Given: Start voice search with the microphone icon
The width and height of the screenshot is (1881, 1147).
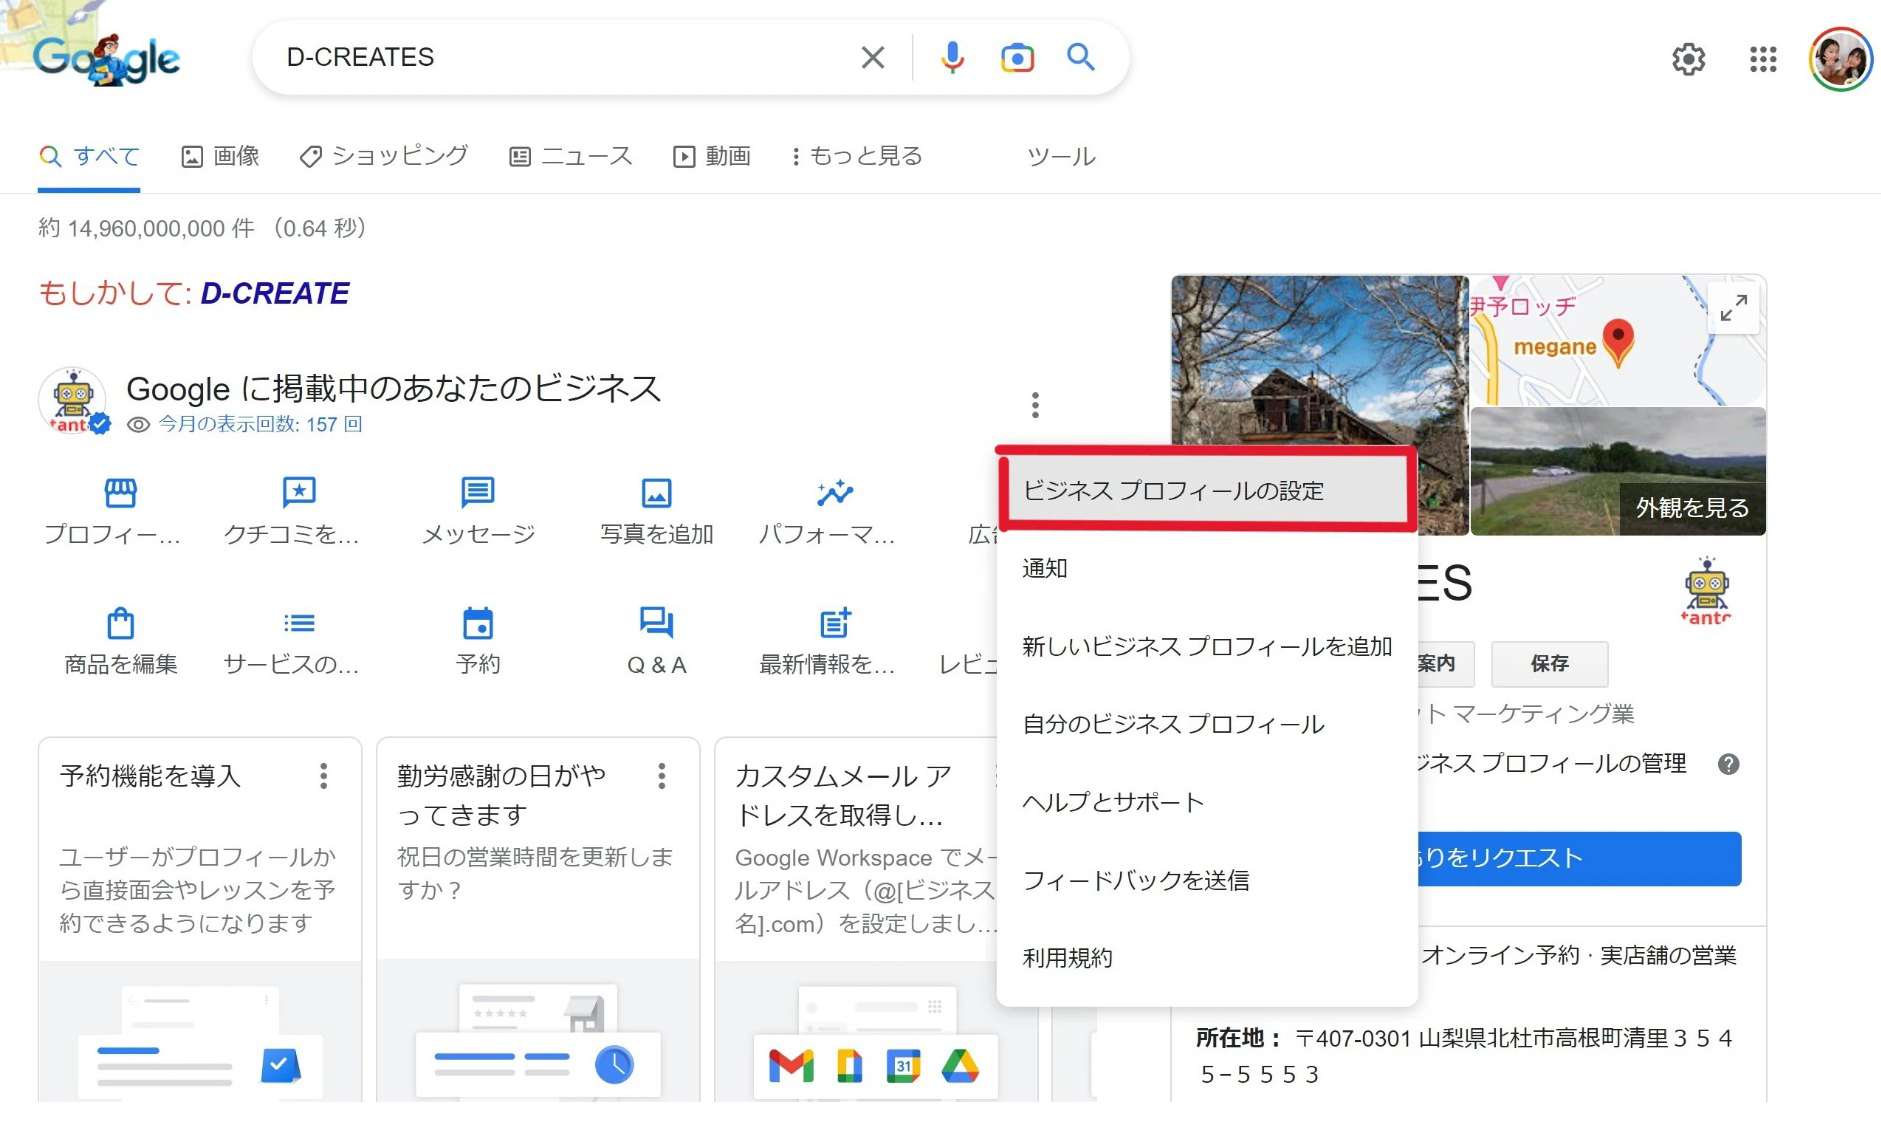Looking at the screenshot, I should [x=952, y=58].
